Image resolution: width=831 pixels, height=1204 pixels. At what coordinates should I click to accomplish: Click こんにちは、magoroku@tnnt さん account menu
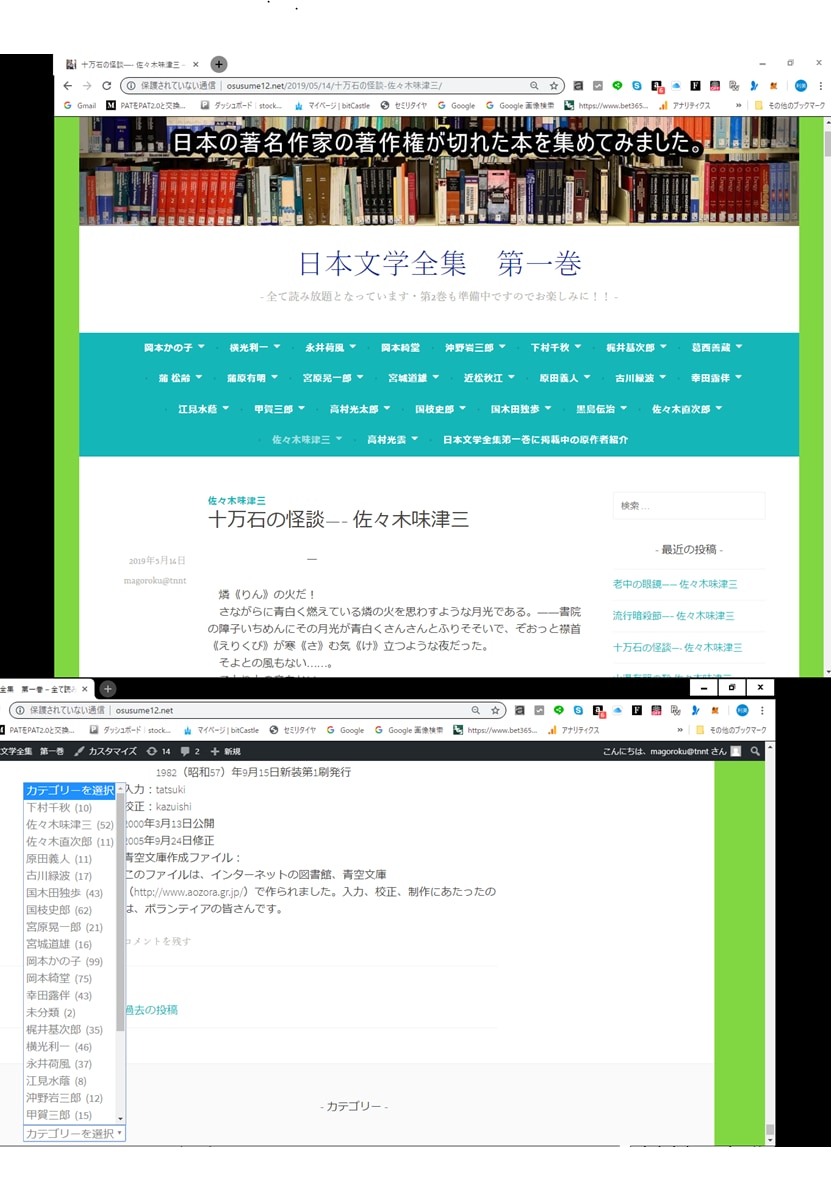(x=672, y=751)
